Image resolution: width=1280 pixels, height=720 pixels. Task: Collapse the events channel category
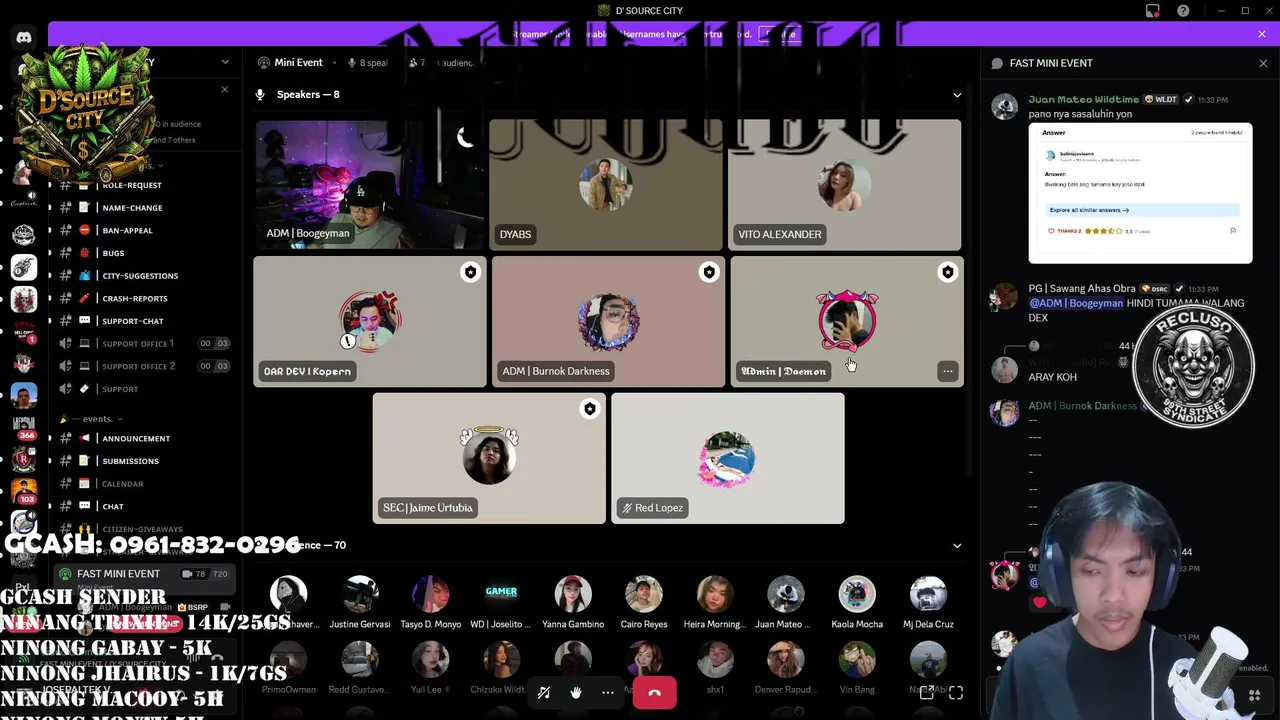tap(100, 419)
